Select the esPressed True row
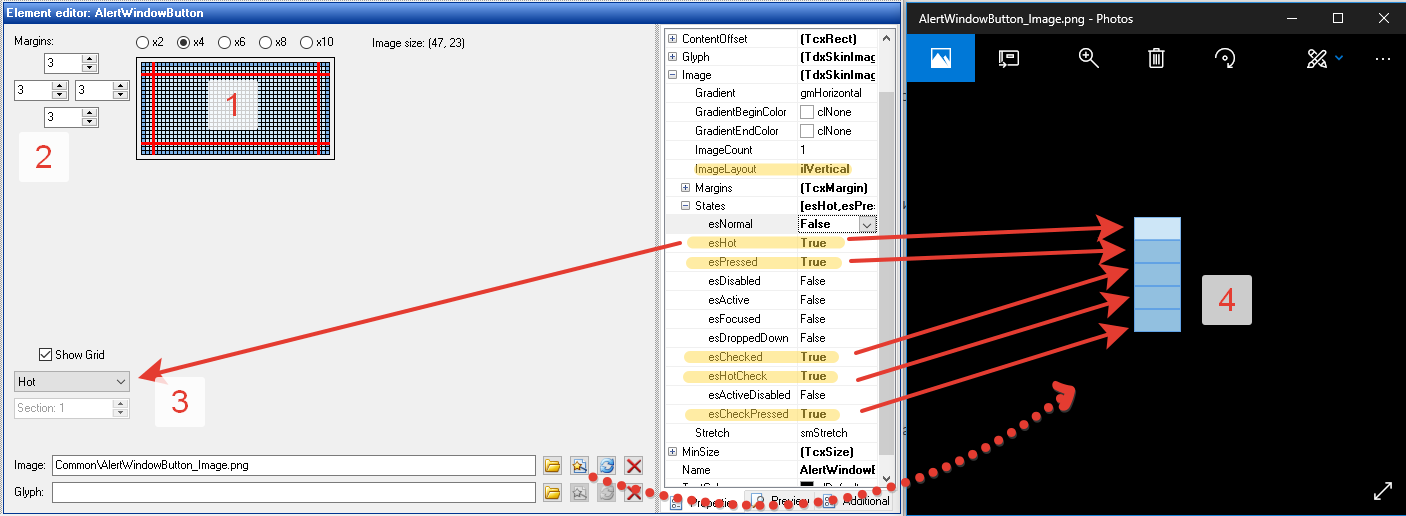This screenshot has height=516, width=1406. [x=769, y=262]
